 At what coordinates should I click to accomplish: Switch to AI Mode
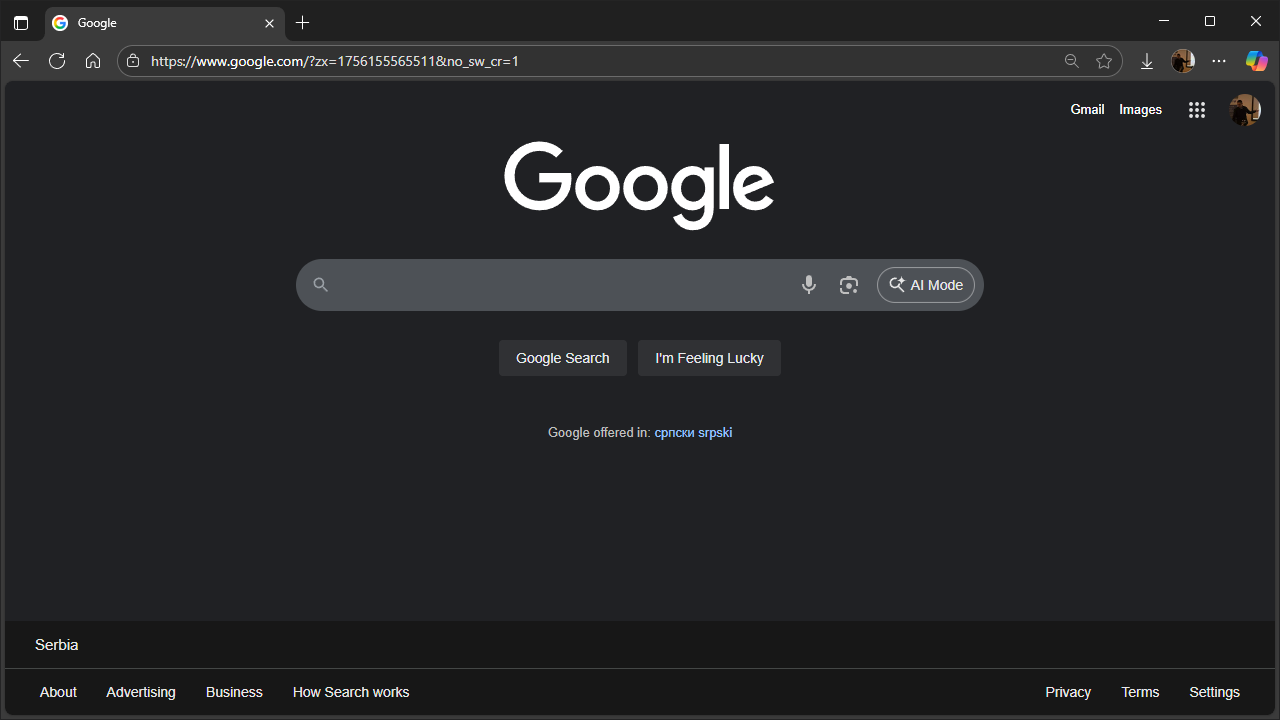pyautogui.click(x=926, y=285)
